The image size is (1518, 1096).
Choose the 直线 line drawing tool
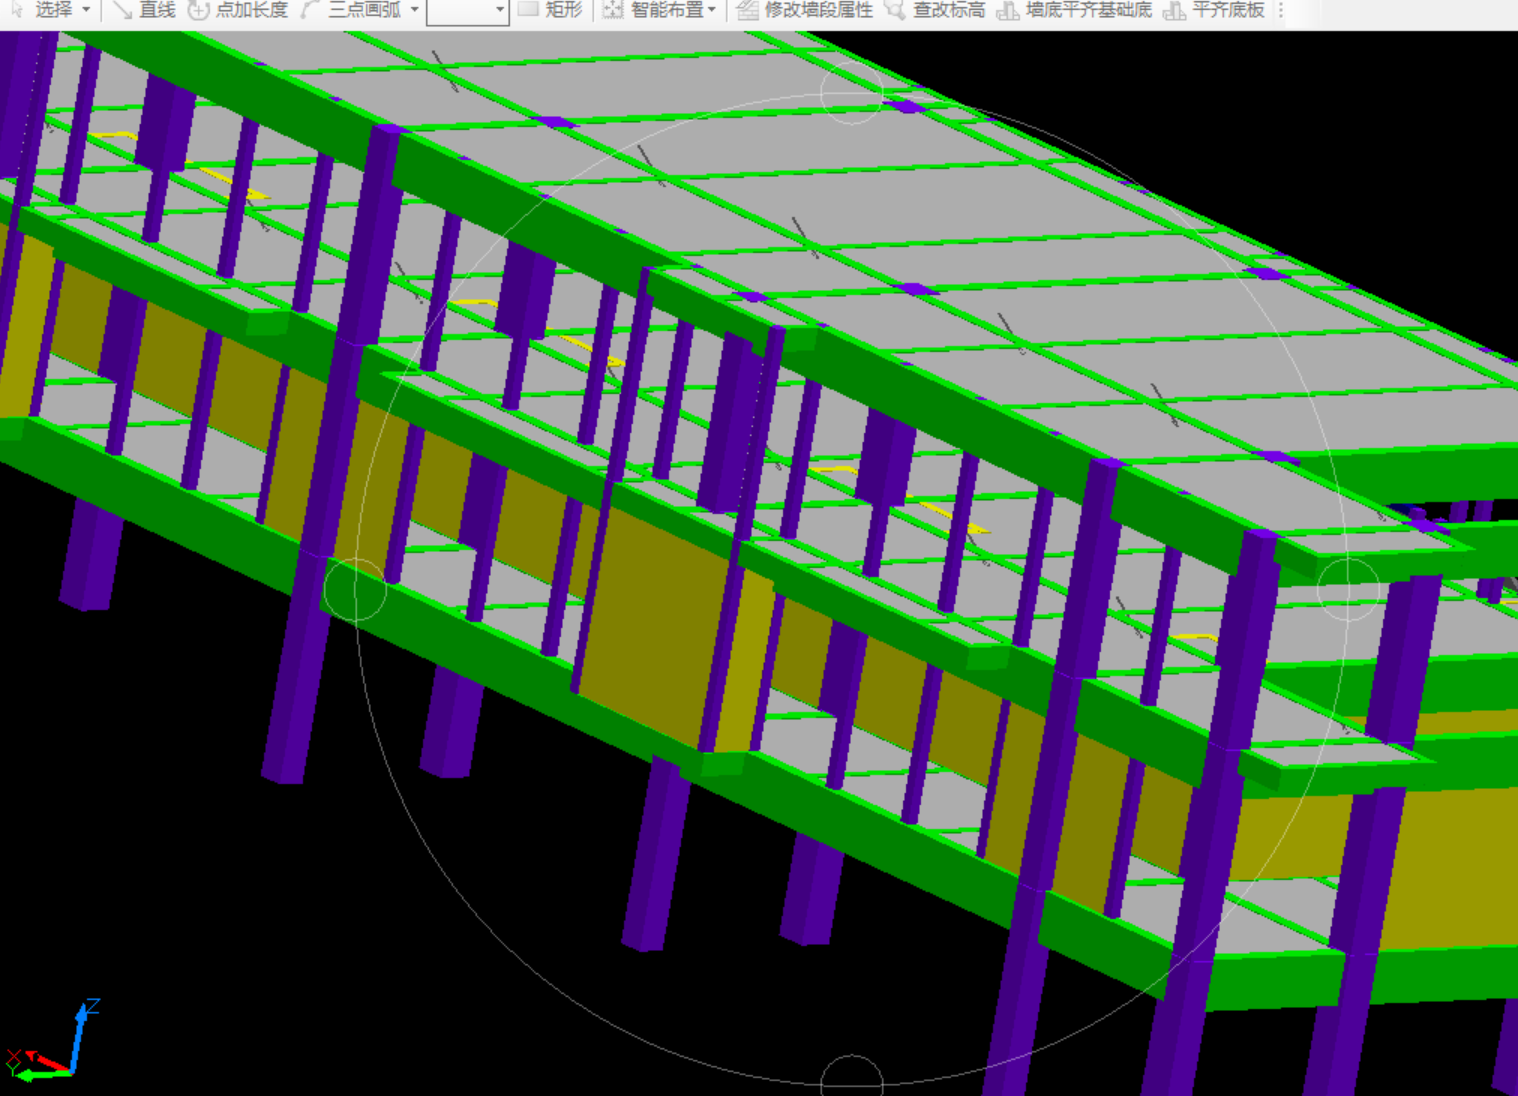coord(144,10)
